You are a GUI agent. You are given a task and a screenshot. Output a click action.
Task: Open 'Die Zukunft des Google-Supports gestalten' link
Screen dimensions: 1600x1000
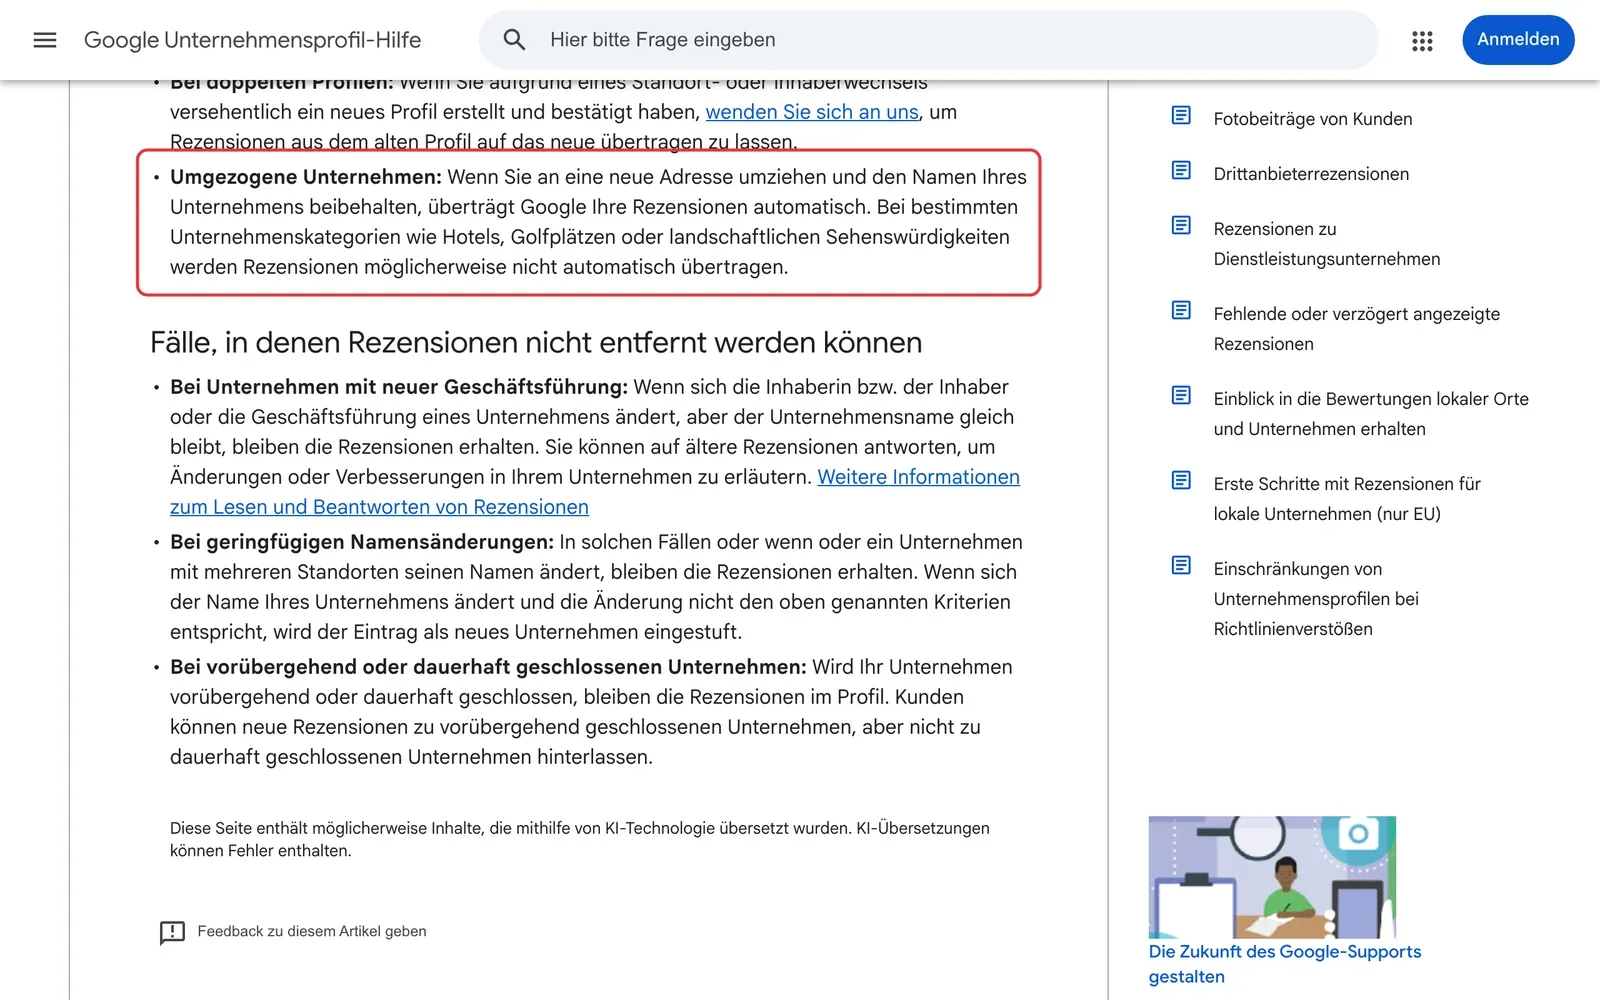point(1285,964)
